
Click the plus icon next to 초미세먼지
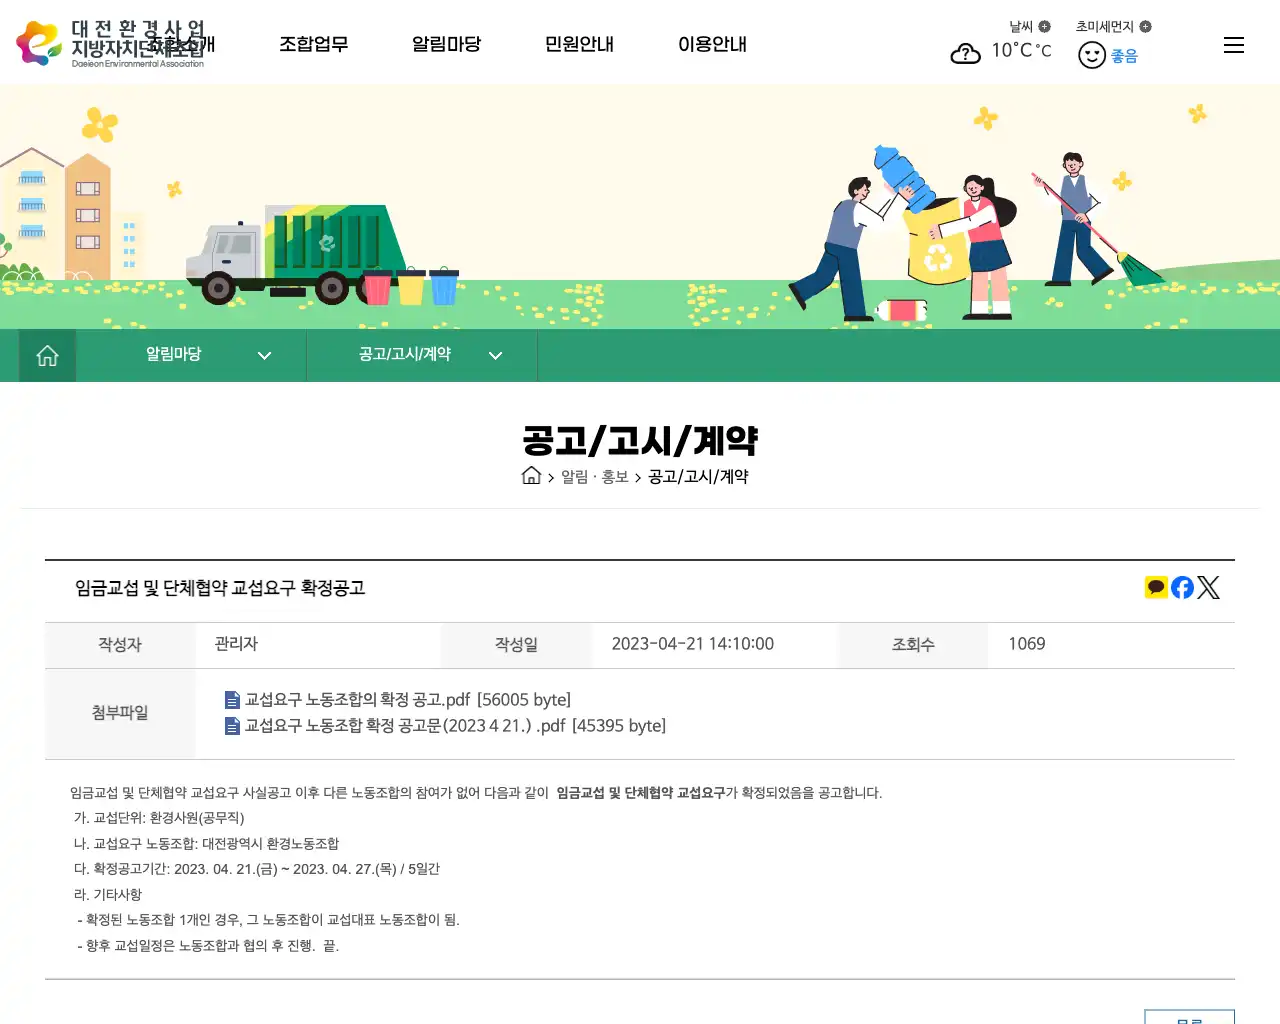(1146, 26)
